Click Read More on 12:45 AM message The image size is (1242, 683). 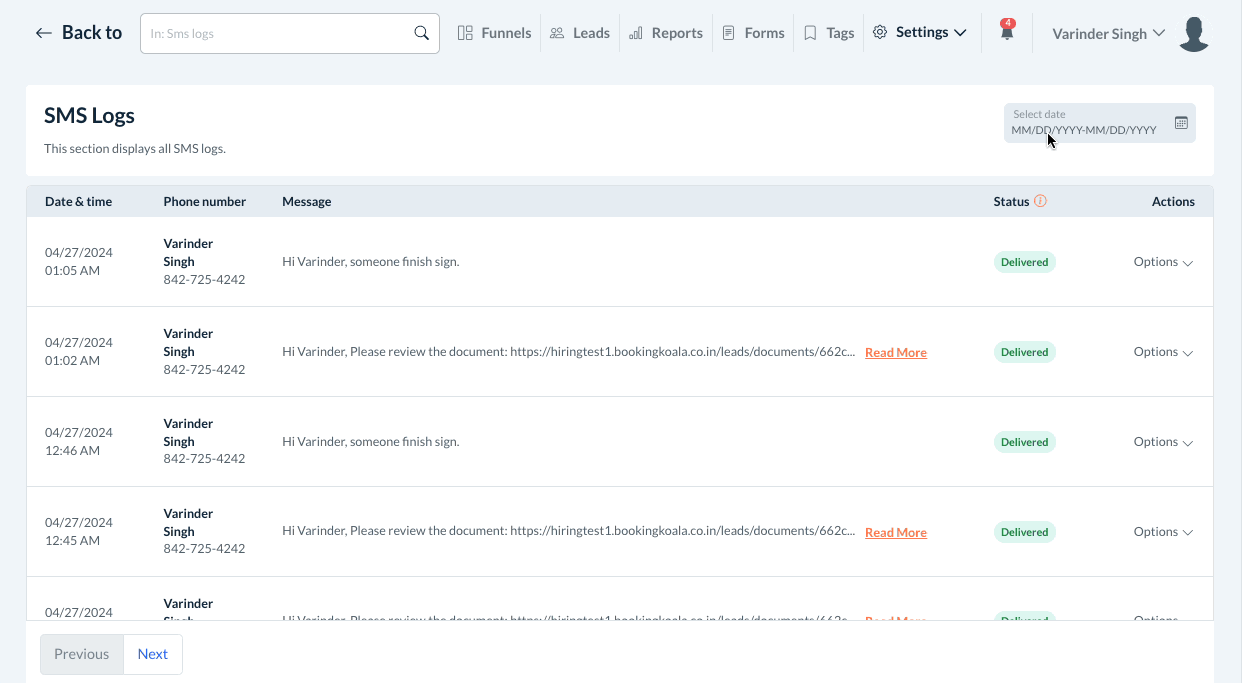[x=895, y=533]
